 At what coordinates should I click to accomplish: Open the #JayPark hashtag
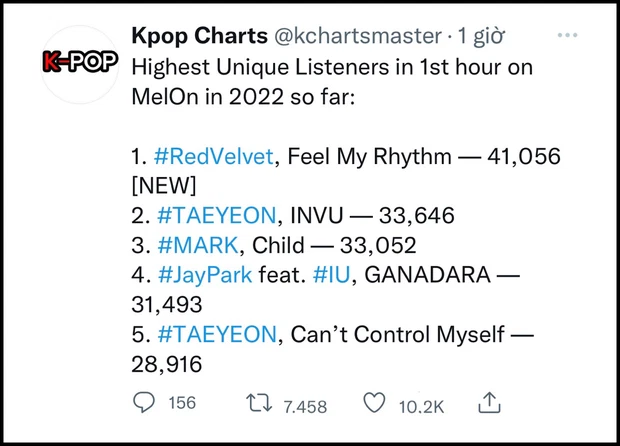[x=205, y=275]
